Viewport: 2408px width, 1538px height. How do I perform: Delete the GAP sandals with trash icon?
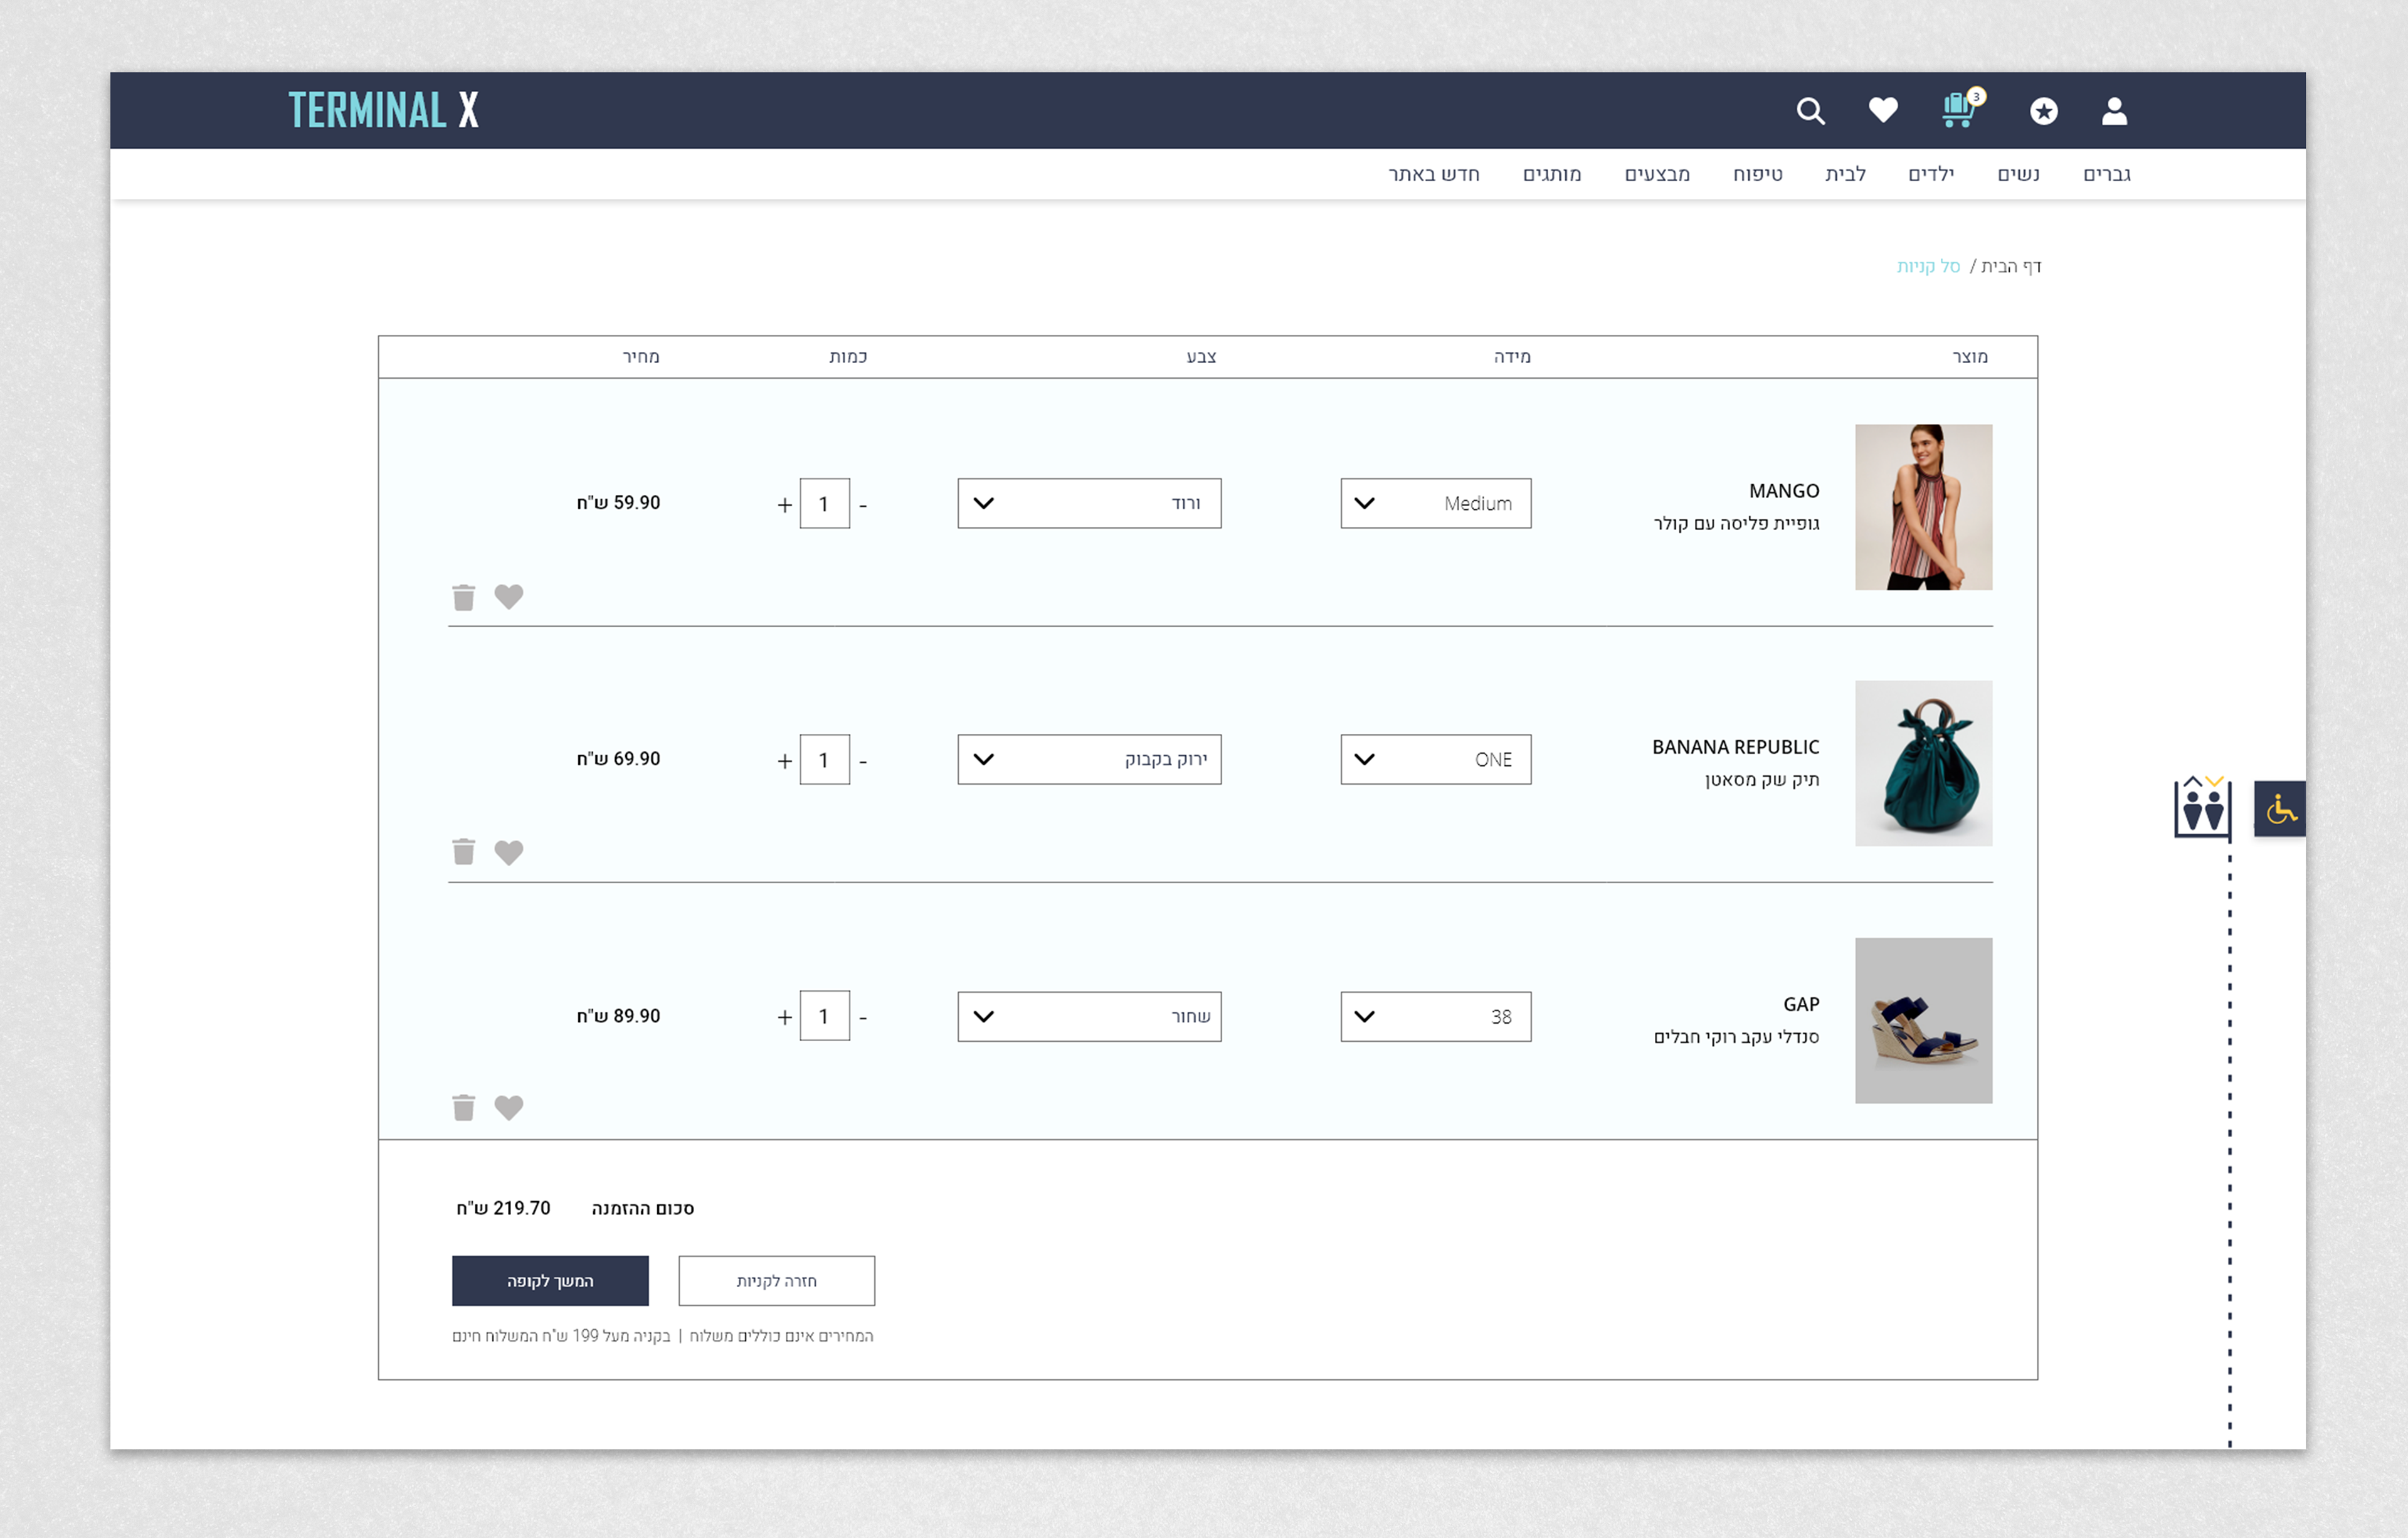[463, 1108]
